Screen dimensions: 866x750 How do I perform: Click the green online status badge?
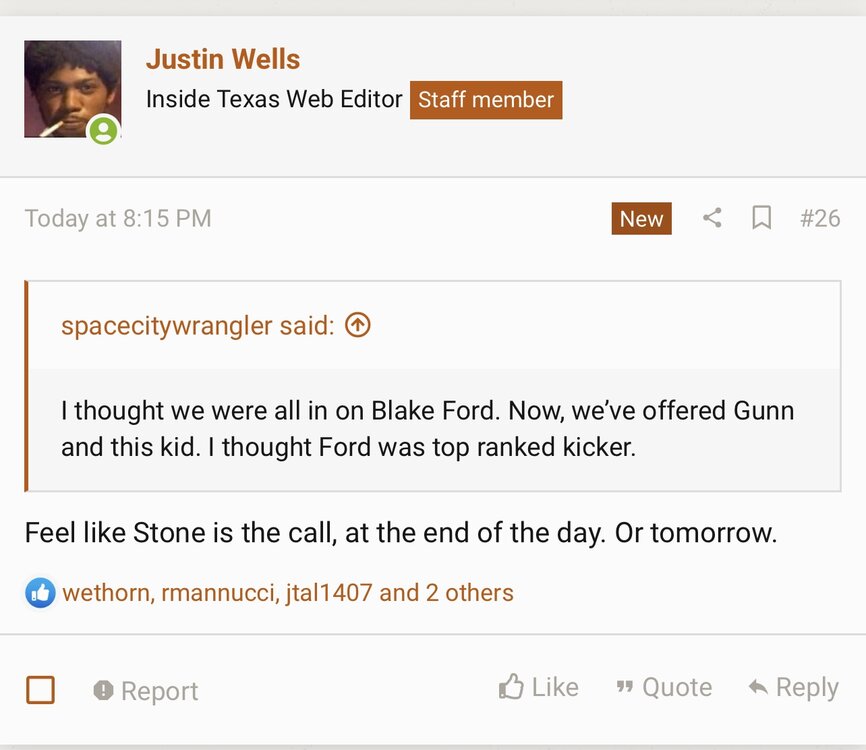click(x=102, y=130)
